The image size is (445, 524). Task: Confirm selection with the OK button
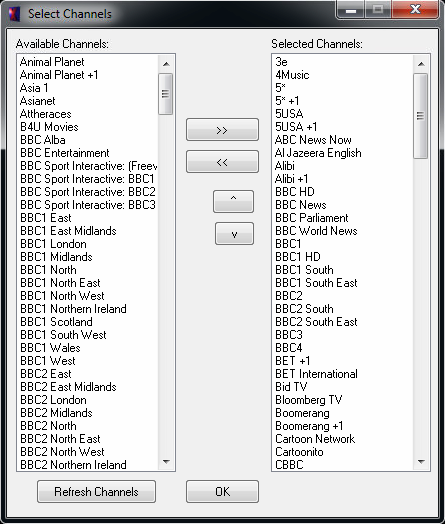coord(222,492)
